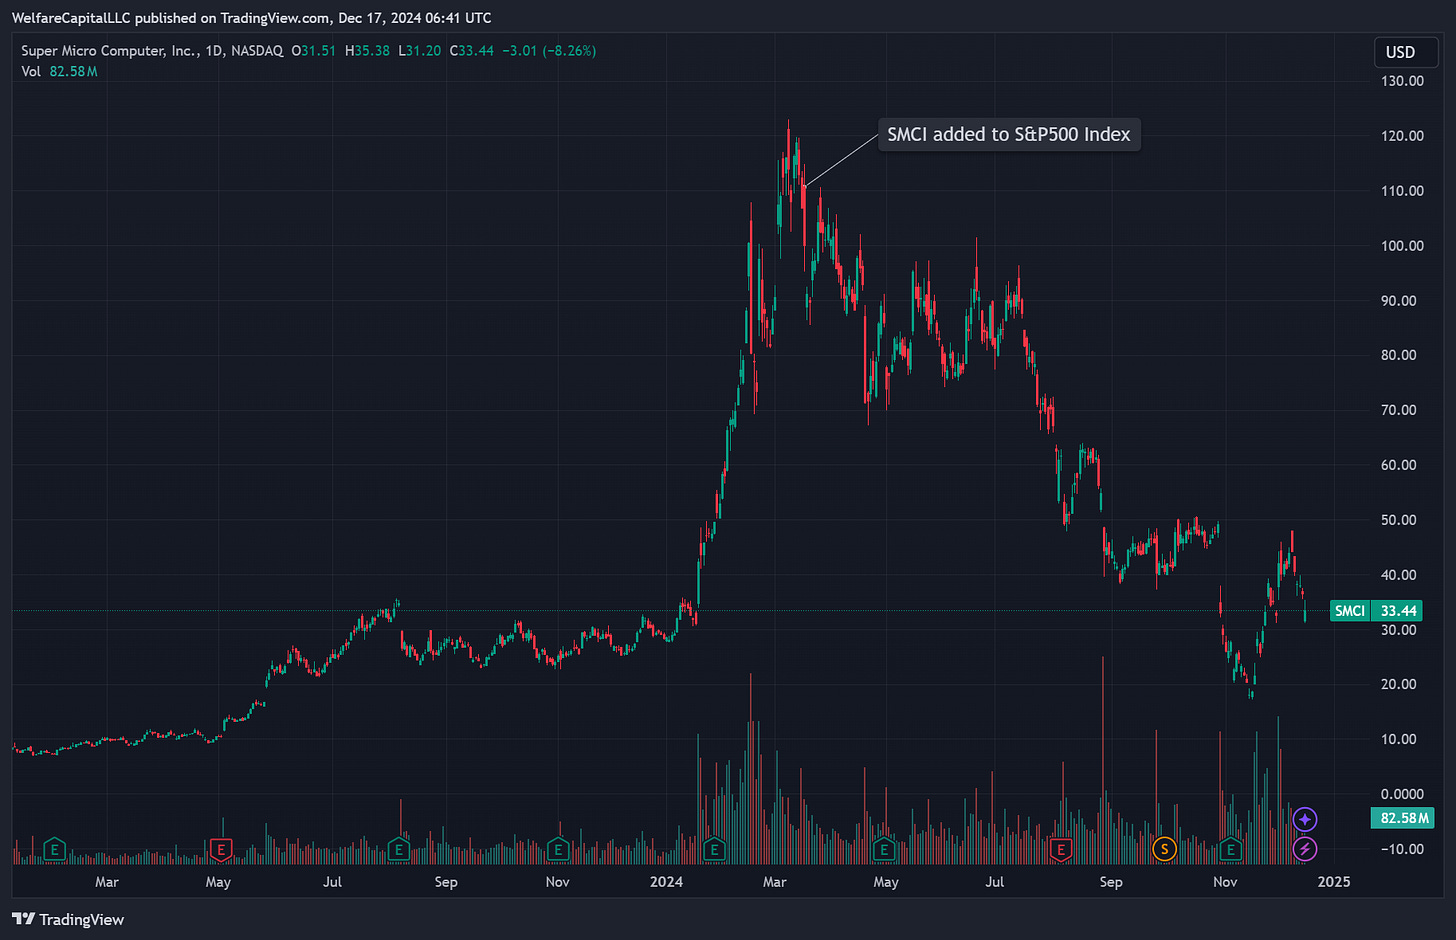This screenshot has height=940, width=1456.
Task: Click the green E earnings marker near Nov 2023
Action: click(558, 850)
